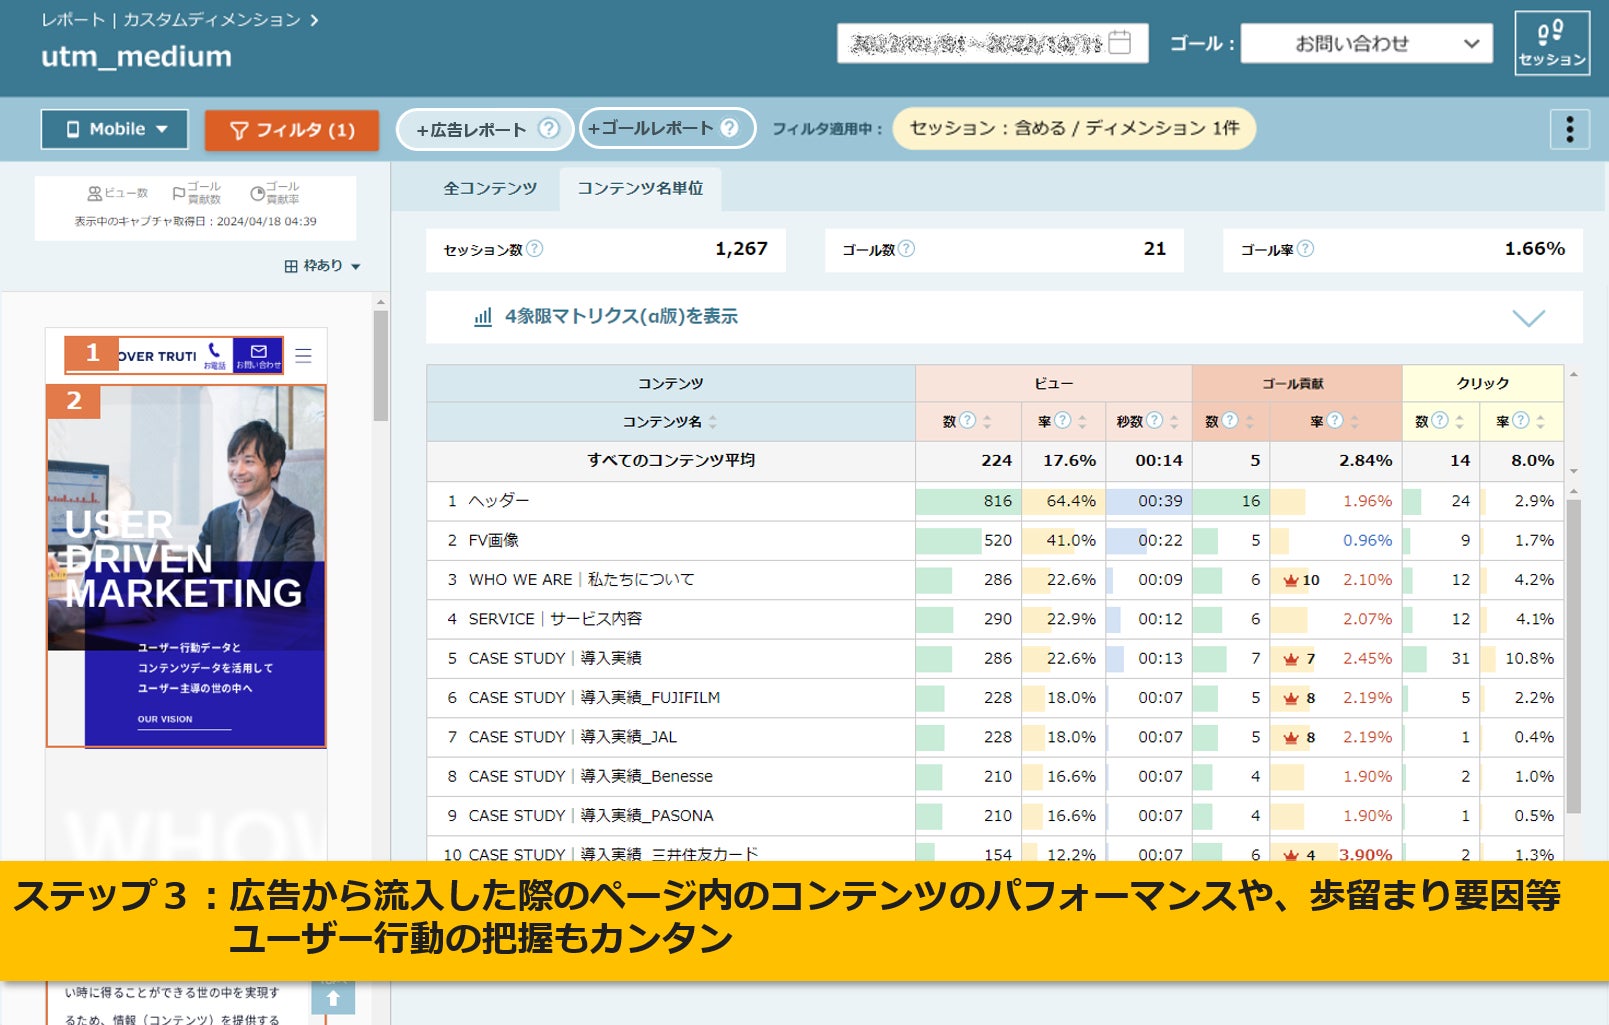Expand the 4象限マトリクス panel chevron
This screenshot has width=1609, height=1025.
1528,318
